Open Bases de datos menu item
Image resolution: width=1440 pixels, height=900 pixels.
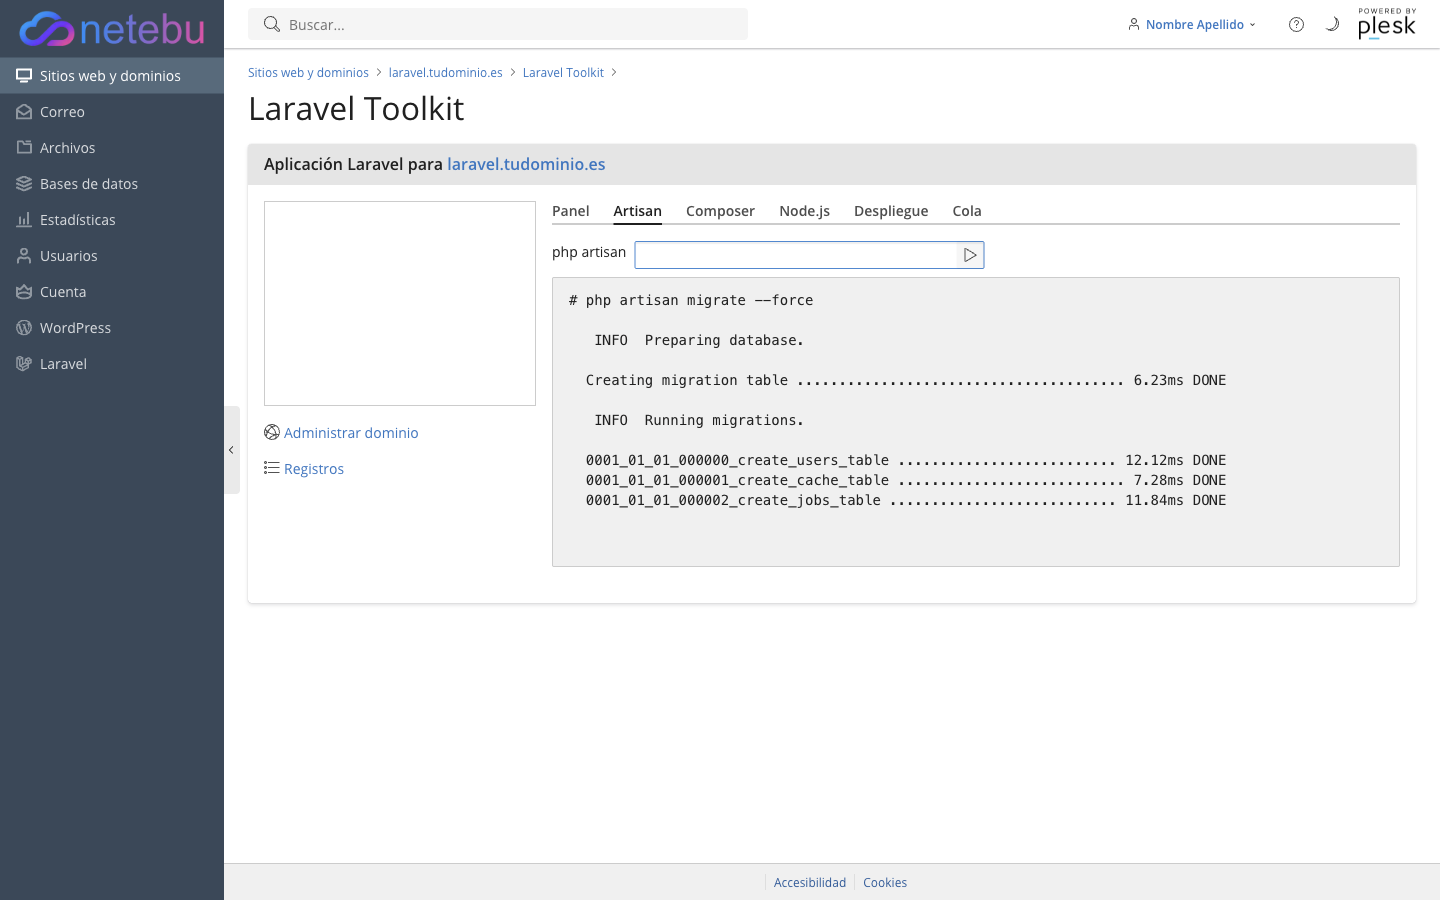pos(112,184)
